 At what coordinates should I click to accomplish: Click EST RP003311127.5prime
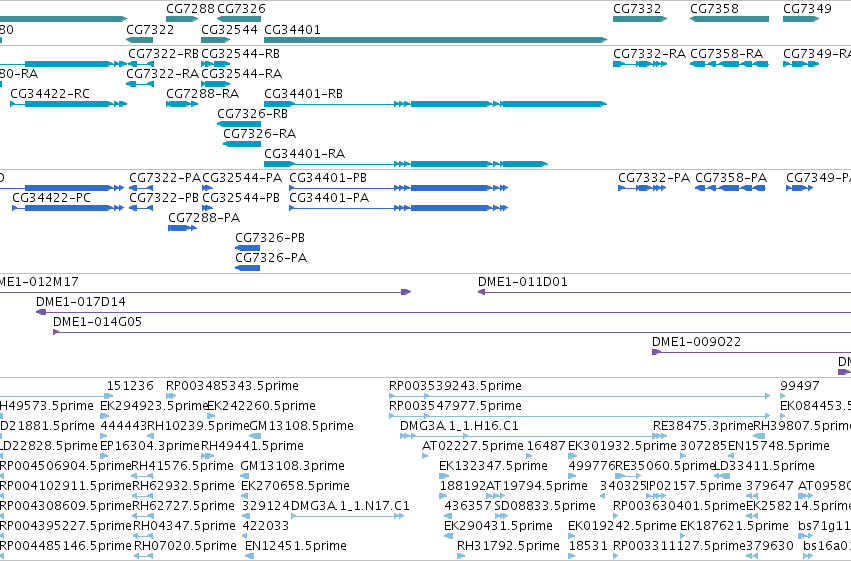click(616, 556)
